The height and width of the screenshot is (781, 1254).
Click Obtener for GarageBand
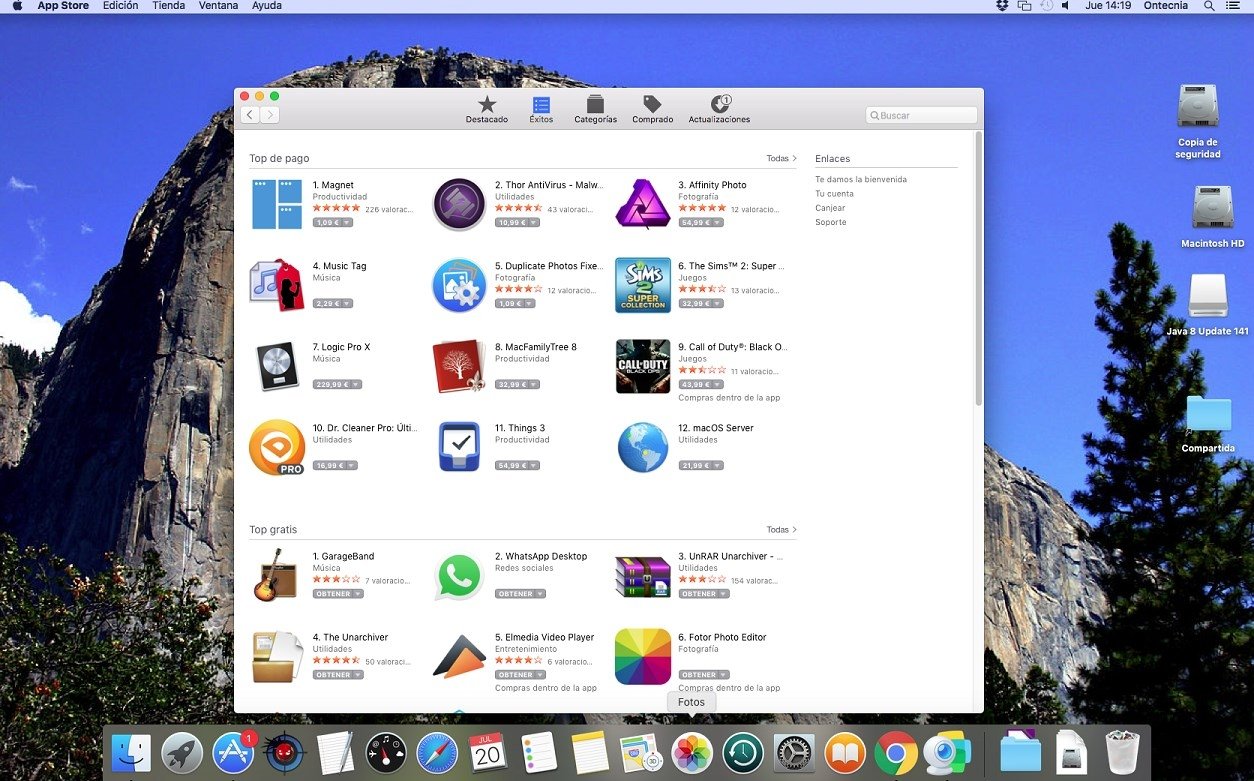click(x=338, y=593)
